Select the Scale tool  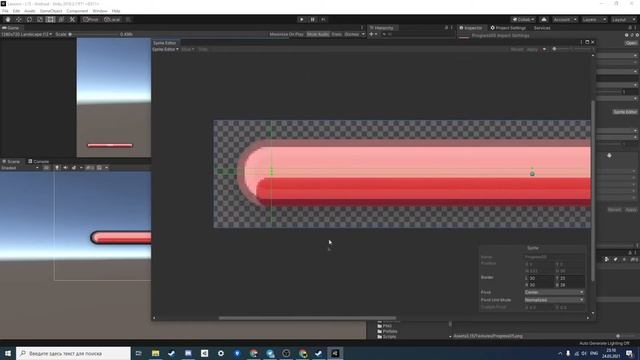40,19
